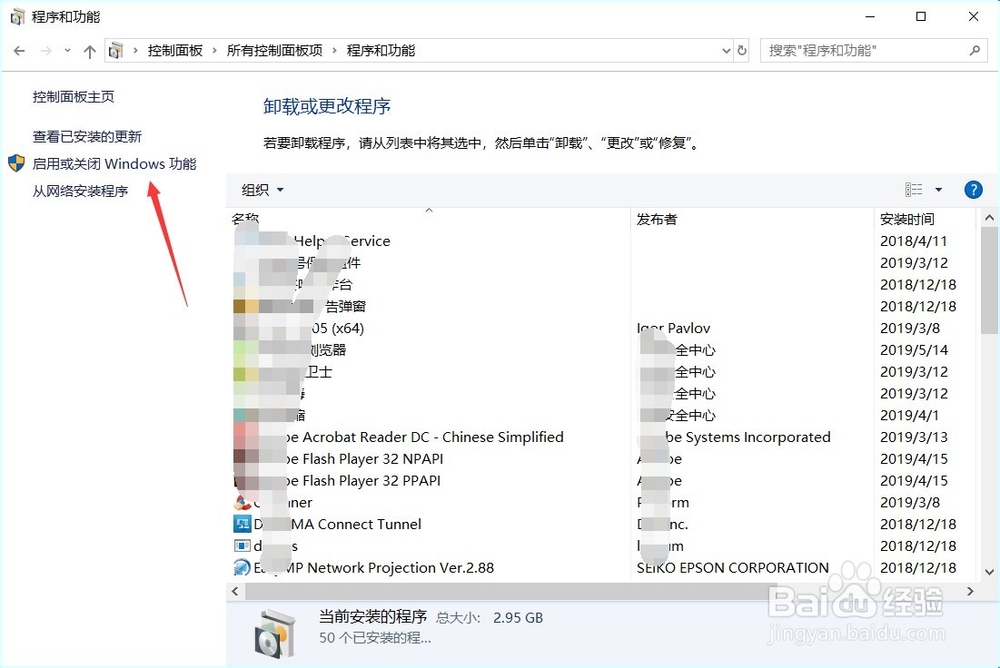Click the Control Panel icon in address bar
1000x668 pixels.
115,50
